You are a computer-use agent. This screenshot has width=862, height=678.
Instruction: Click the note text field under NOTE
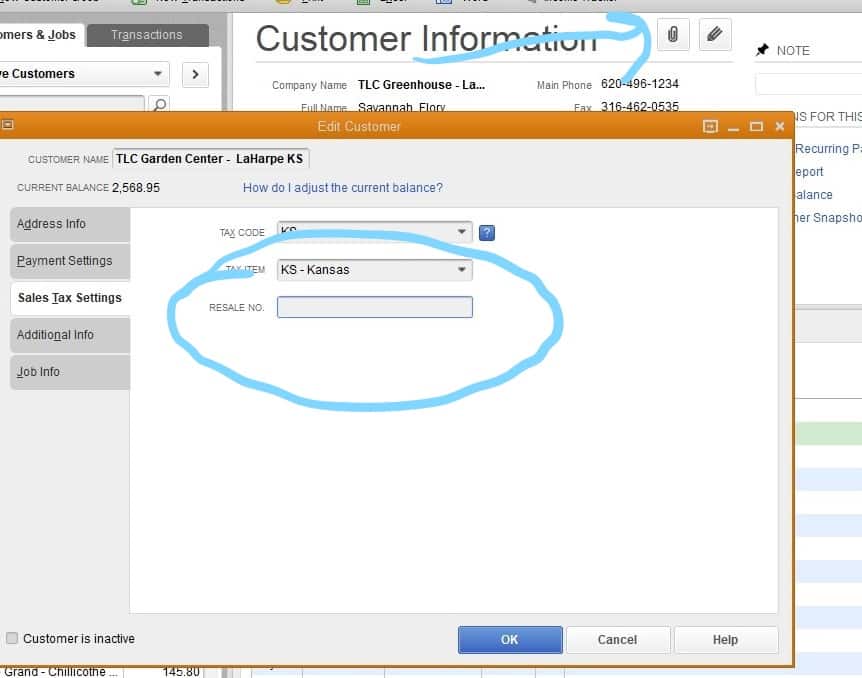tap(809, 84)
